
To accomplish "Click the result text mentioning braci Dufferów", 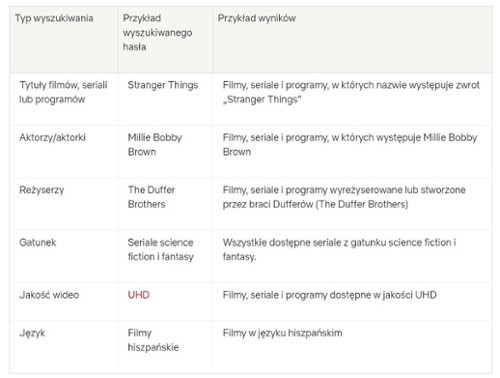I will (344, 197).
